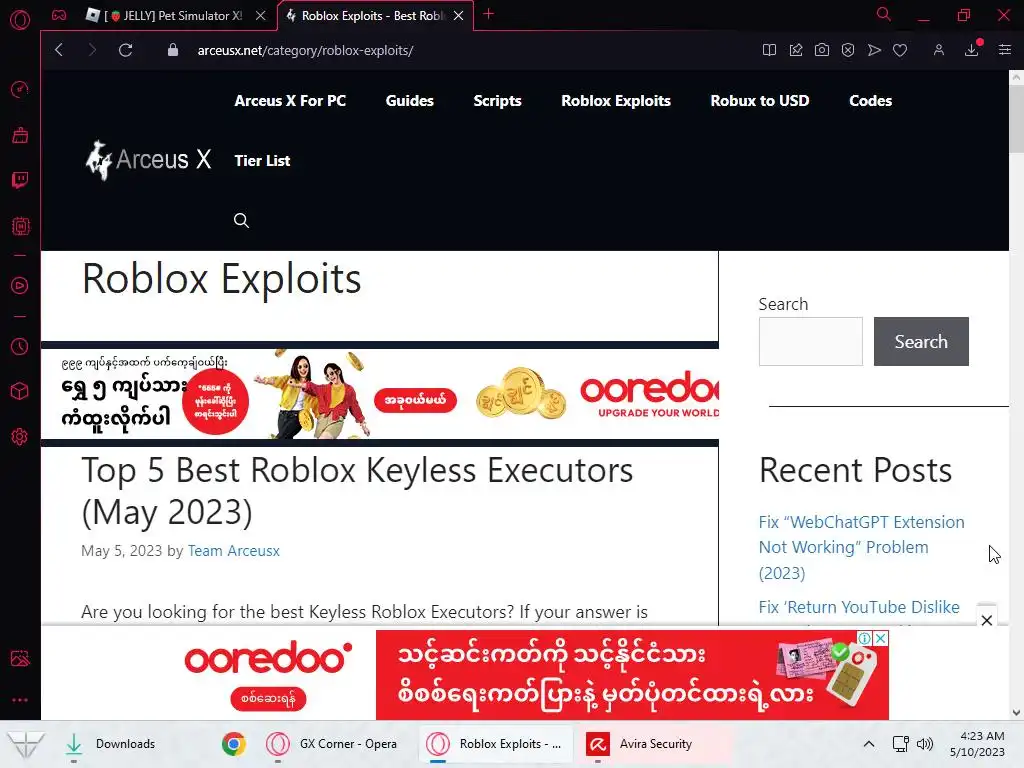1024x768 pixels.
Task: Reload the current page
Action: [125, 50]
